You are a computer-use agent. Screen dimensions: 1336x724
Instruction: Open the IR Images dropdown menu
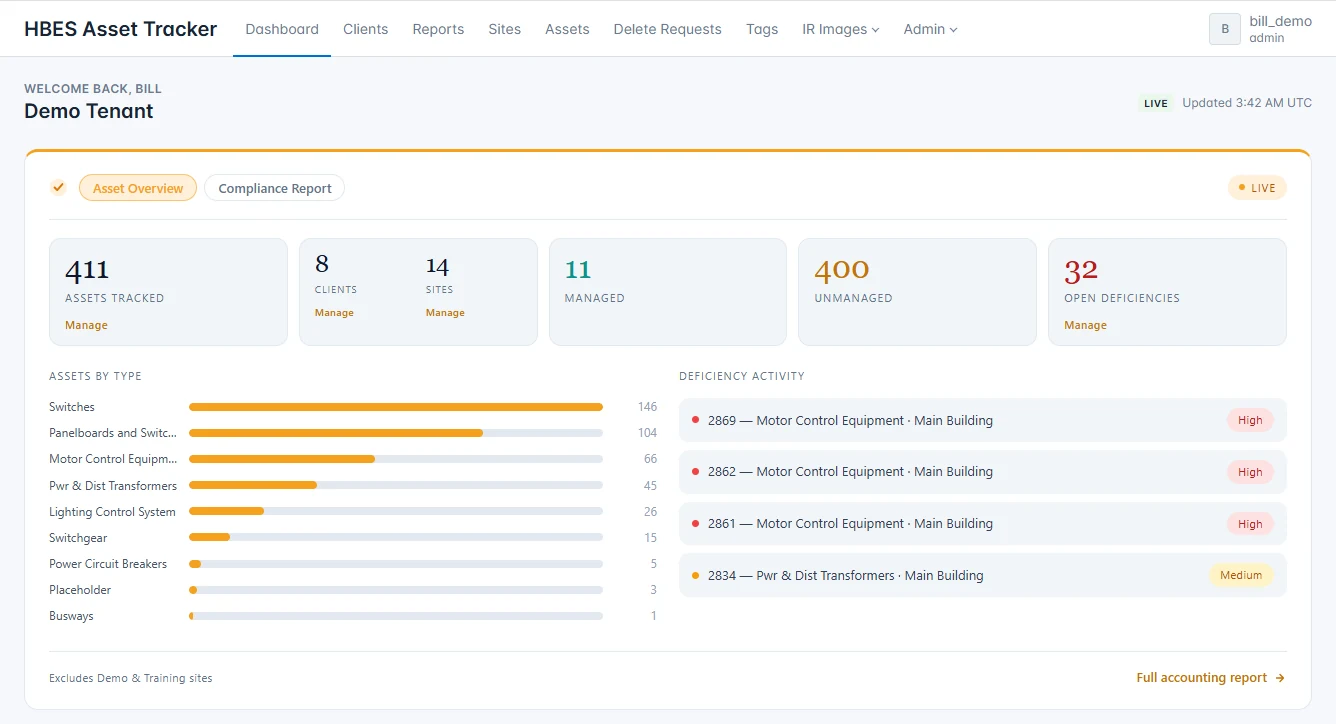tap(840, 29)
